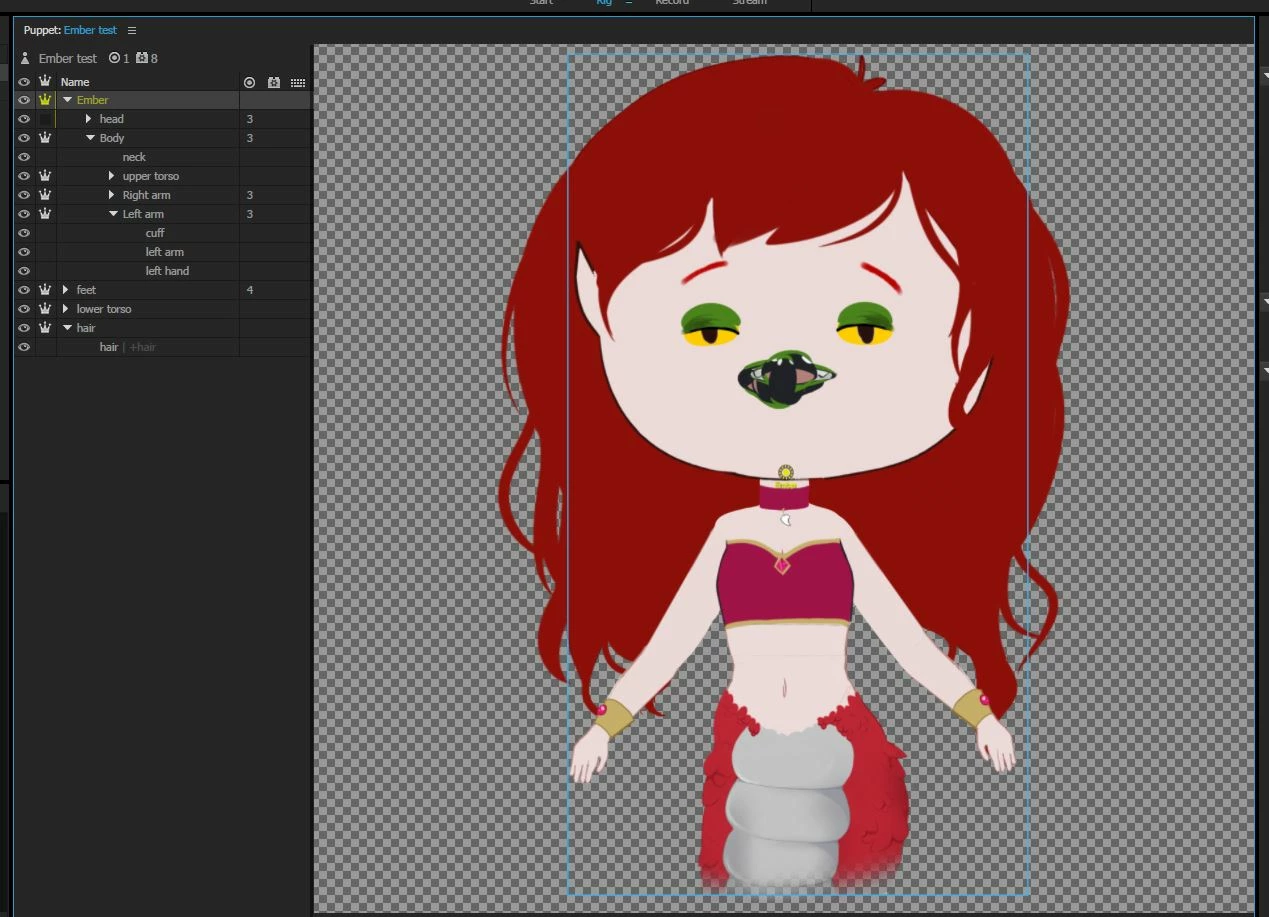Click the crown icon in the column header

[45, 81]
